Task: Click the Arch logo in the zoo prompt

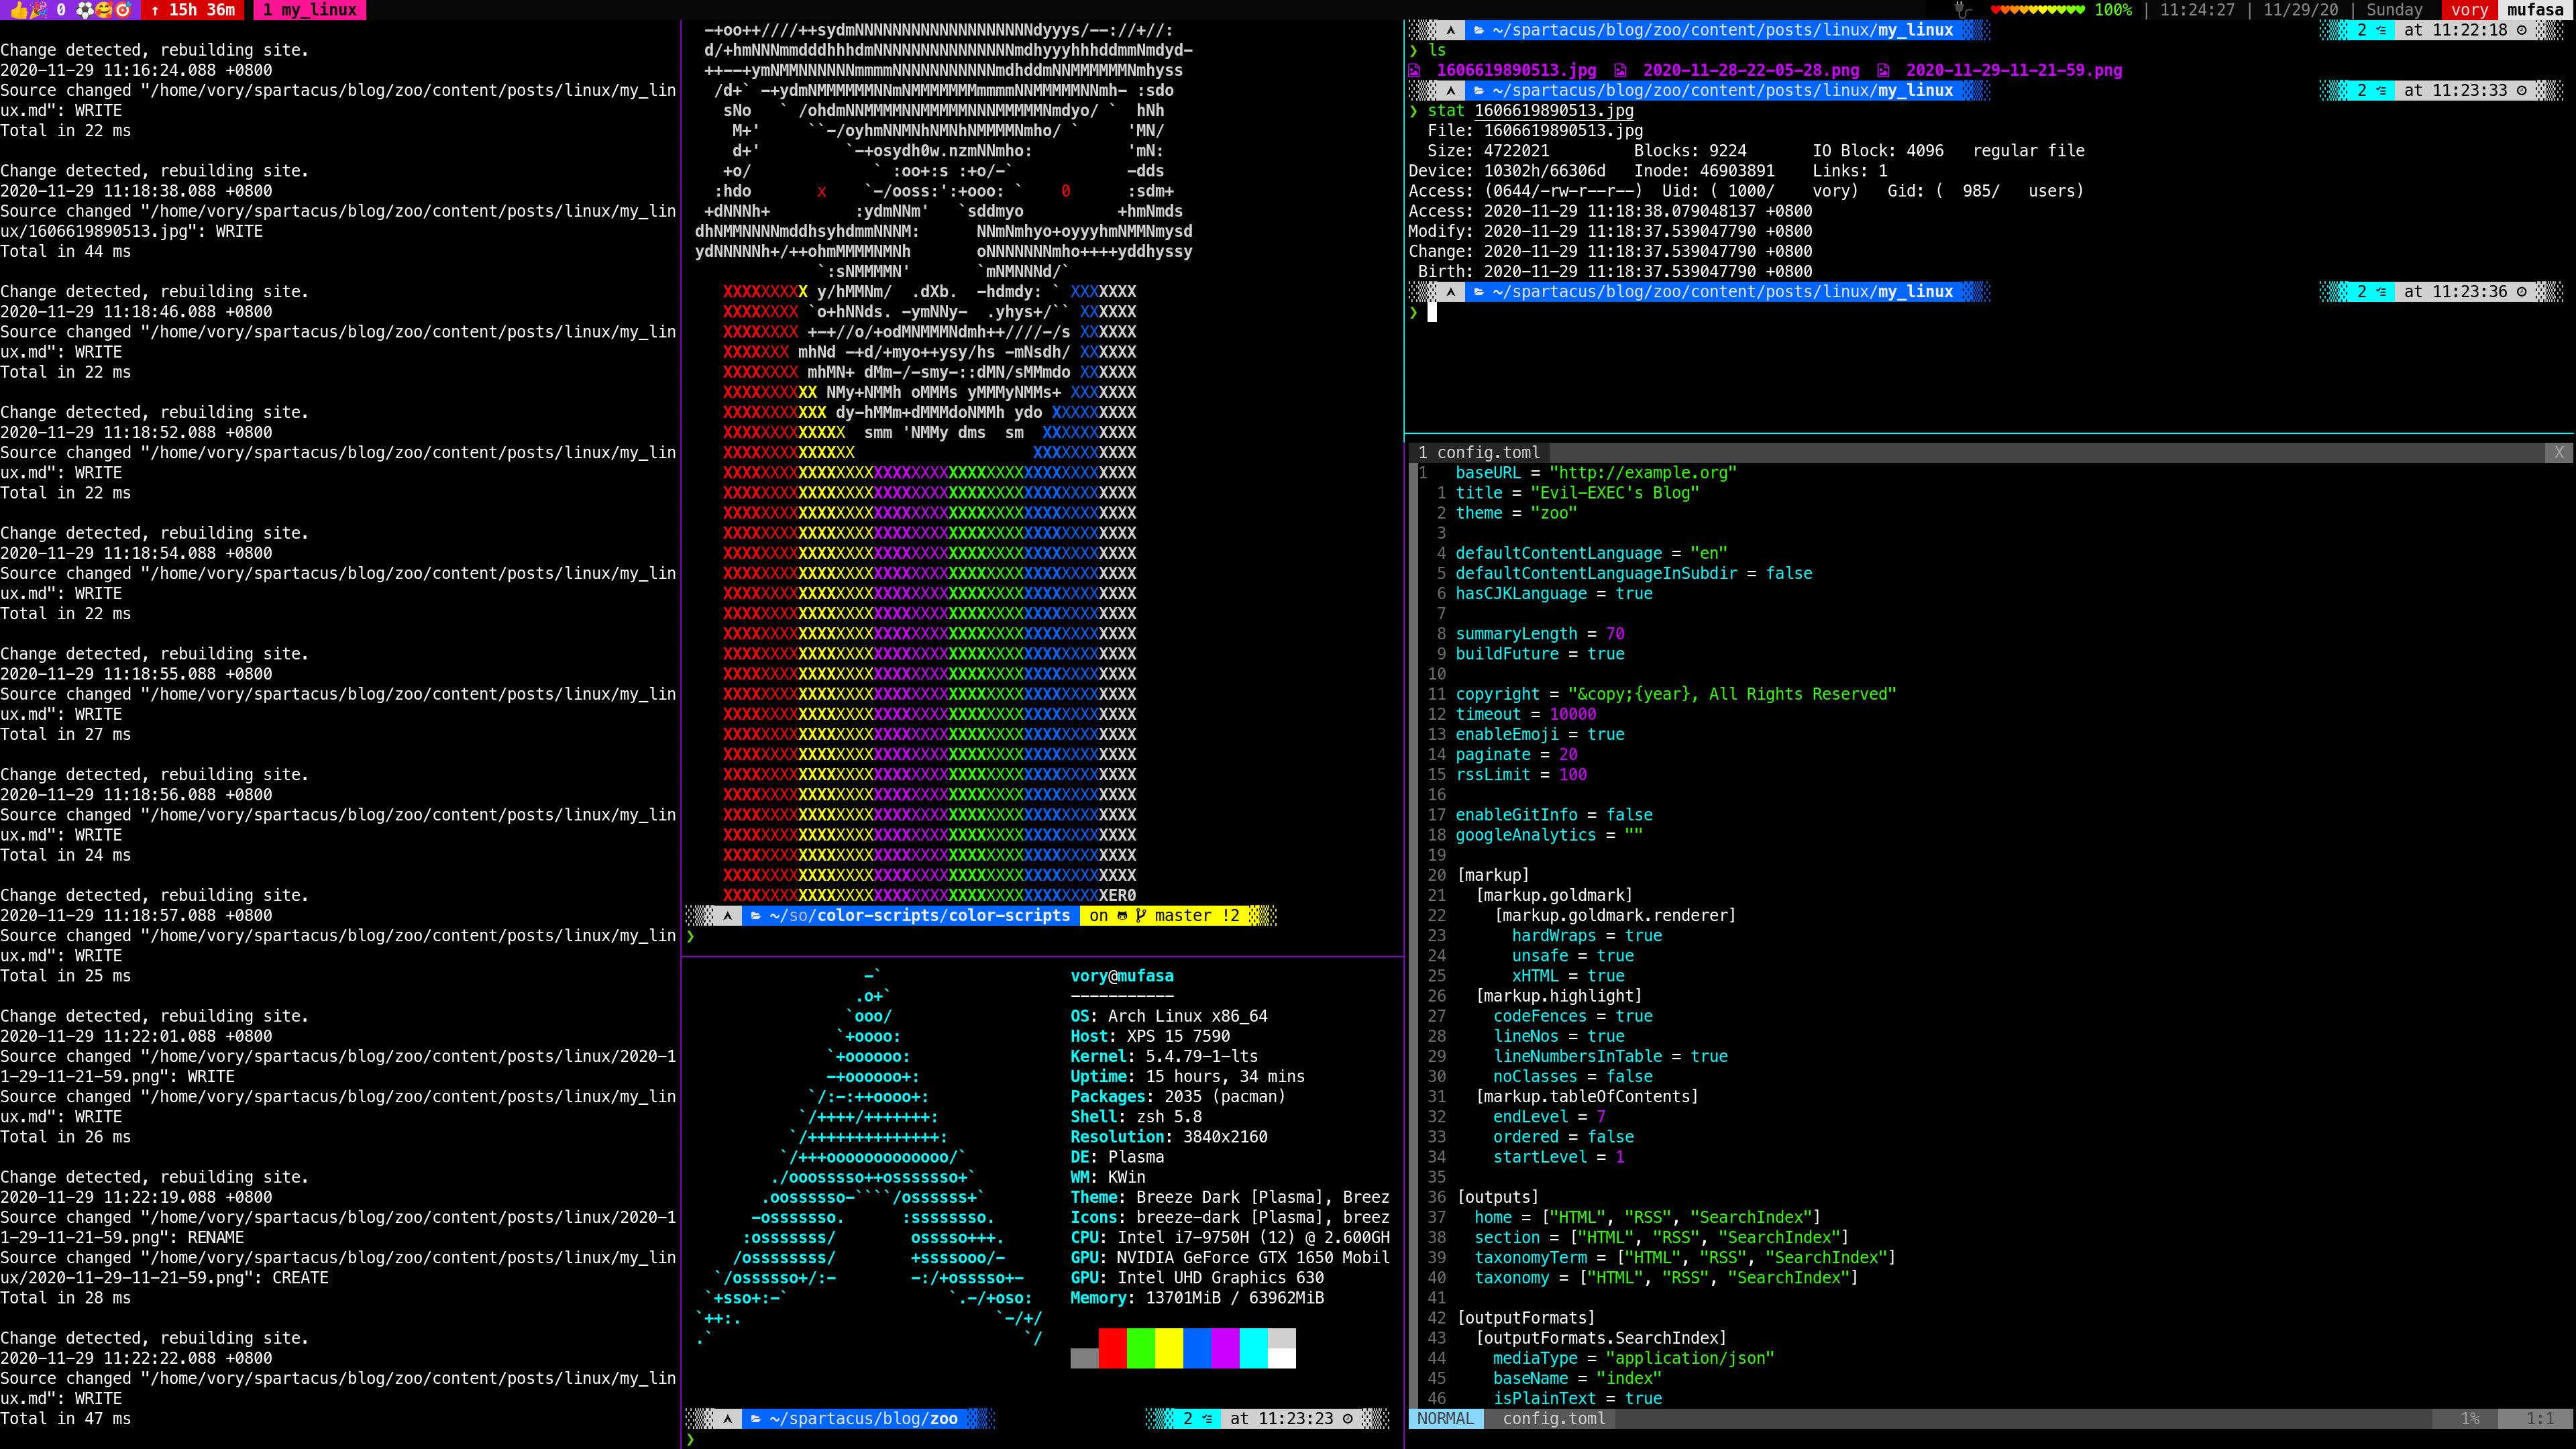Action: [x=727, y=1419]
